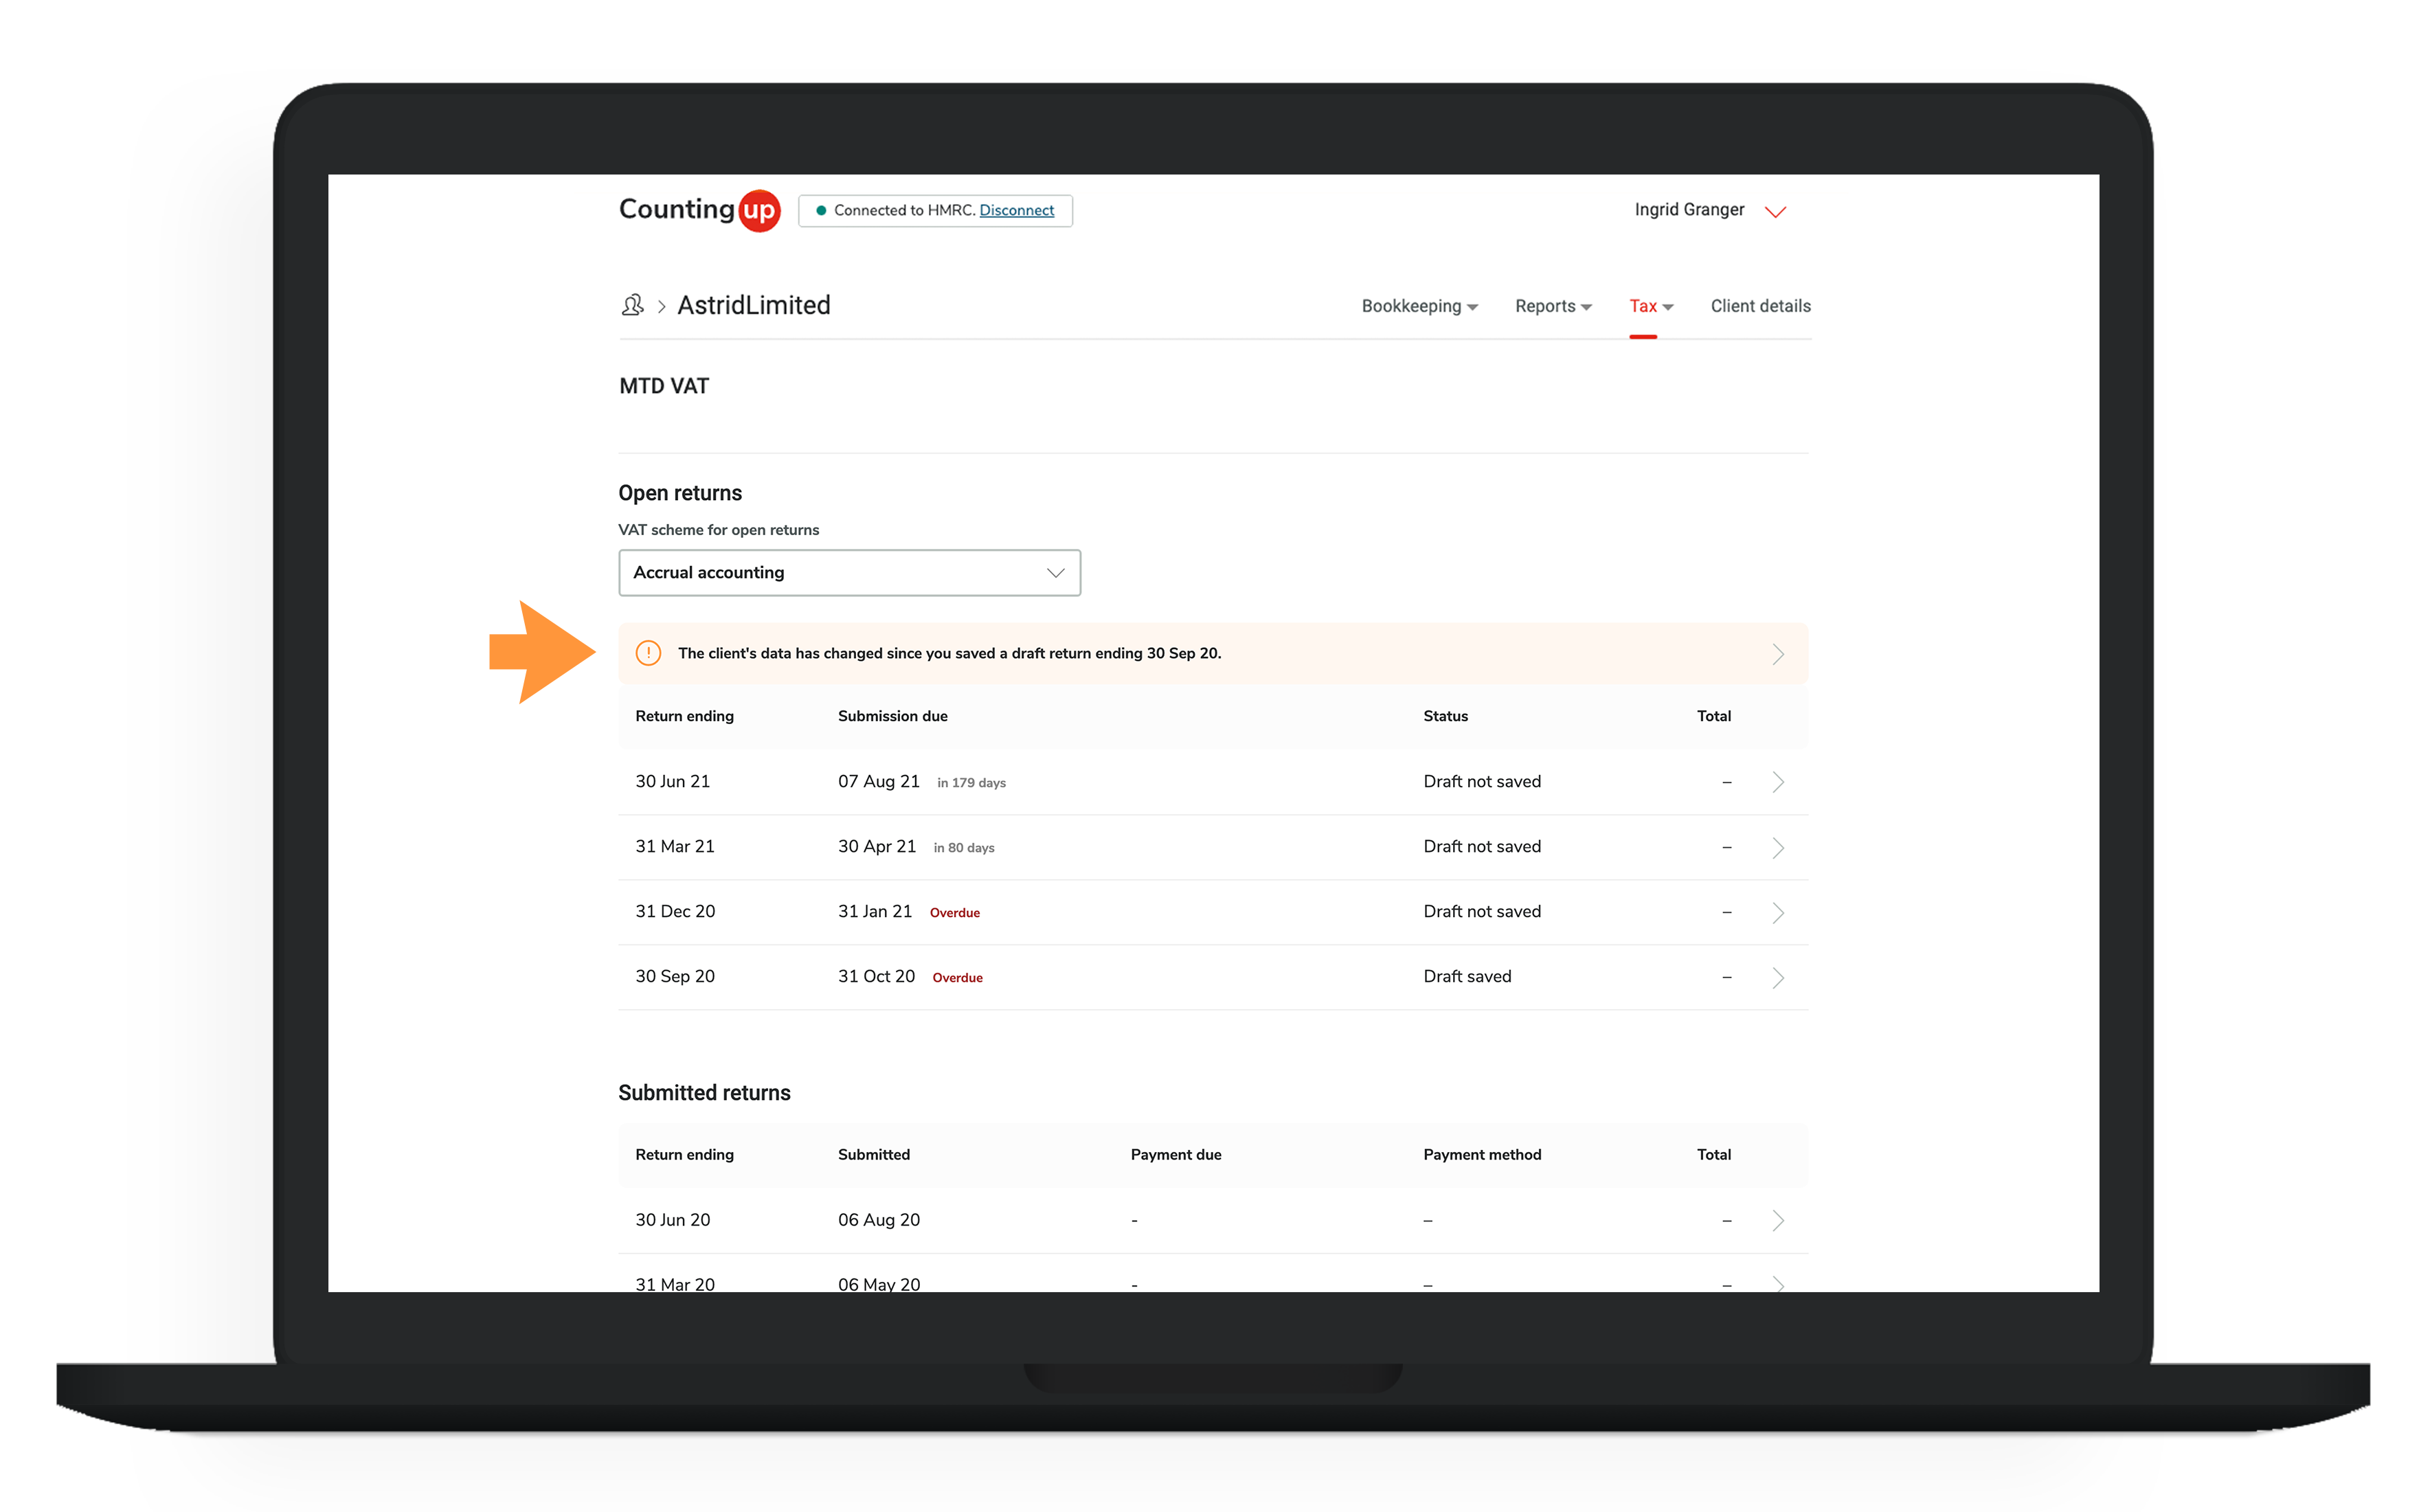Click the 31 Oct 20 submission due date

coord(876,976)
